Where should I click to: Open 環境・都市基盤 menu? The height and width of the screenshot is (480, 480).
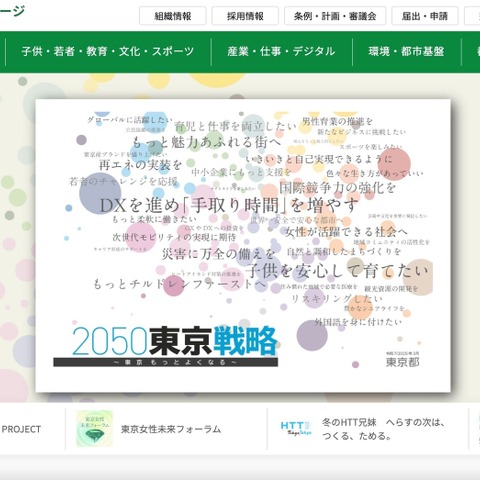coord(406,52)
